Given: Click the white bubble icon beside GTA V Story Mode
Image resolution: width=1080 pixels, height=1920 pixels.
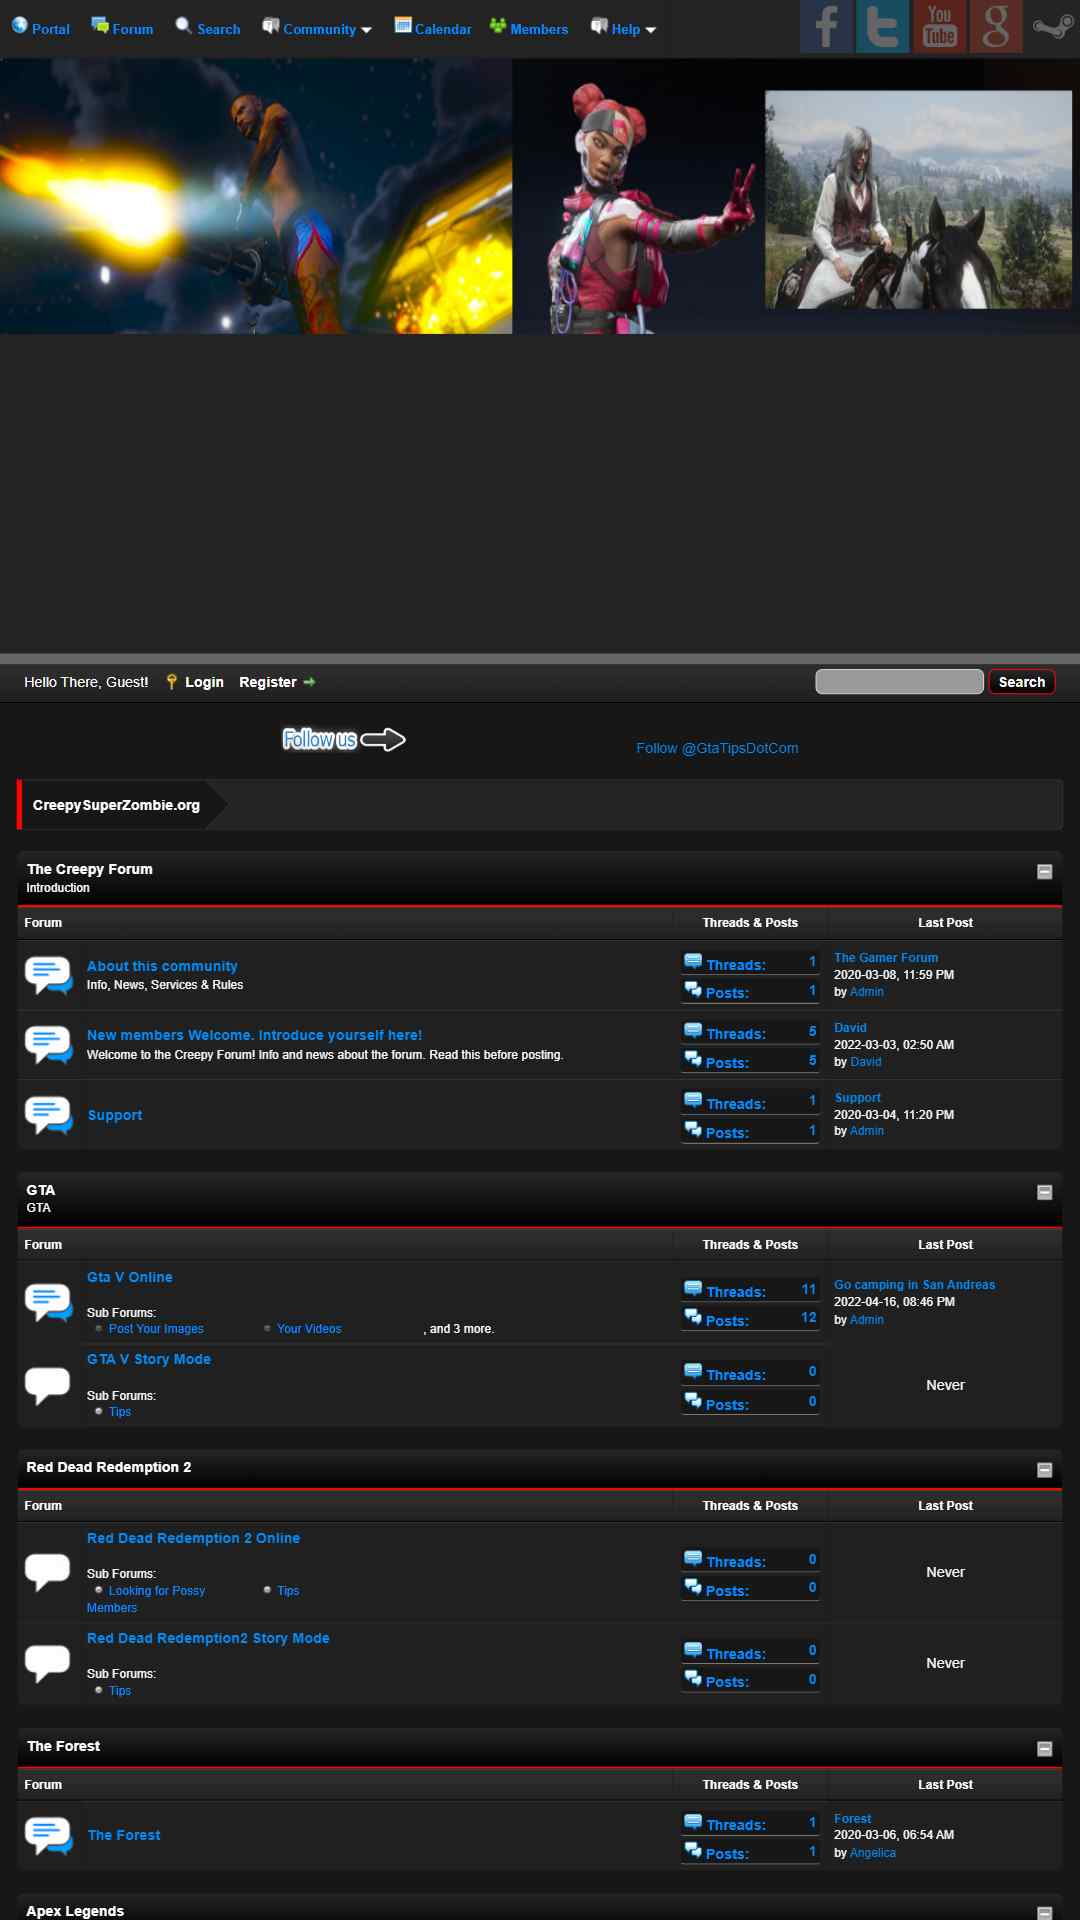Looking at the screenshot, I should pos(48,1386).
